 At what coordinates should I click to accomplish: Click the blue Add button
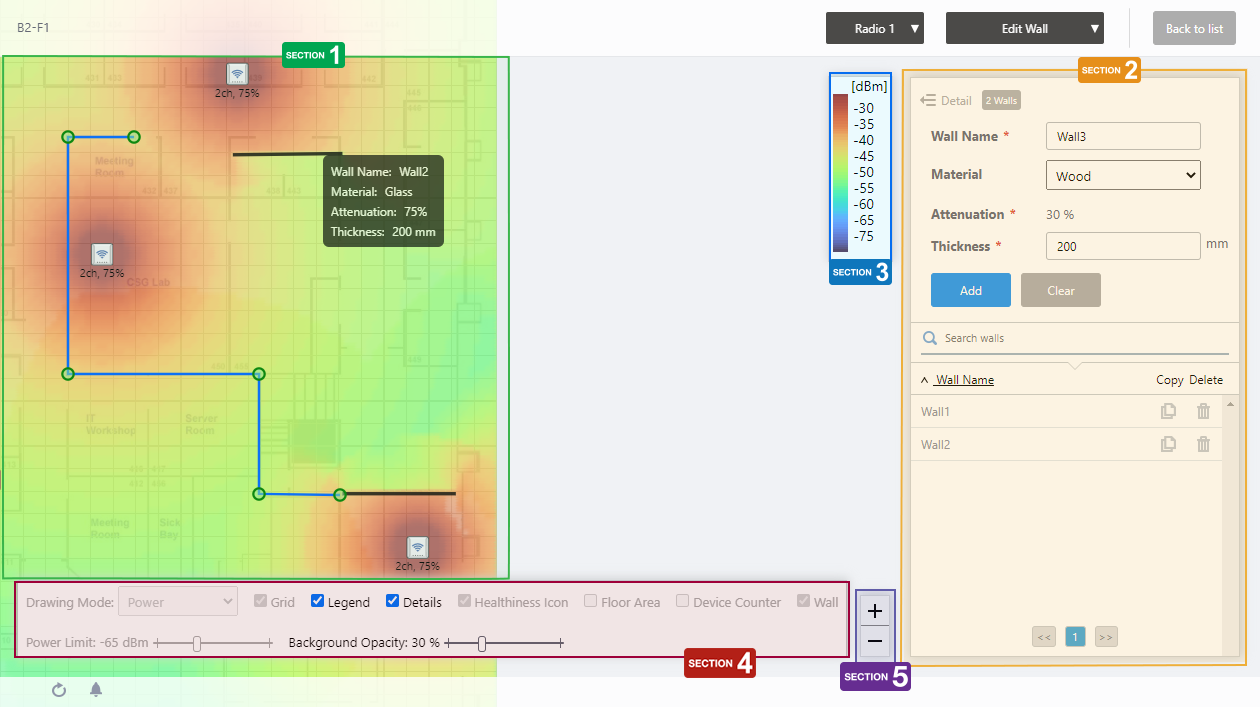970,290
